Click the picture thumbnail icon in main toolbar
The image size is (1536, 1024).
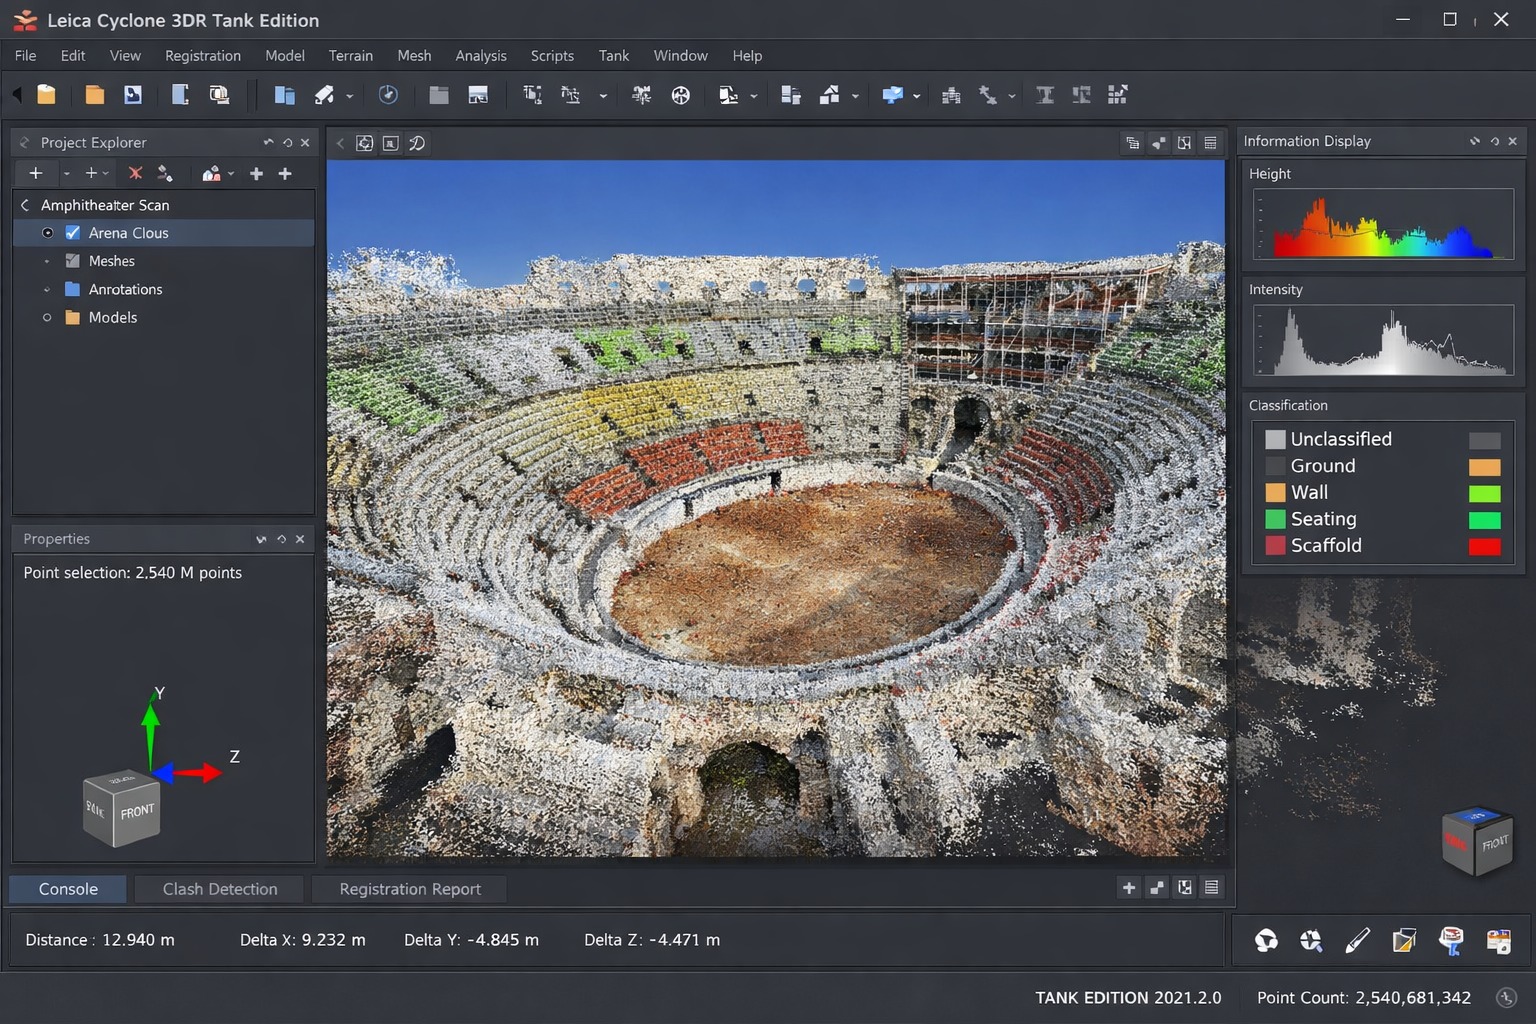(478, 95)
